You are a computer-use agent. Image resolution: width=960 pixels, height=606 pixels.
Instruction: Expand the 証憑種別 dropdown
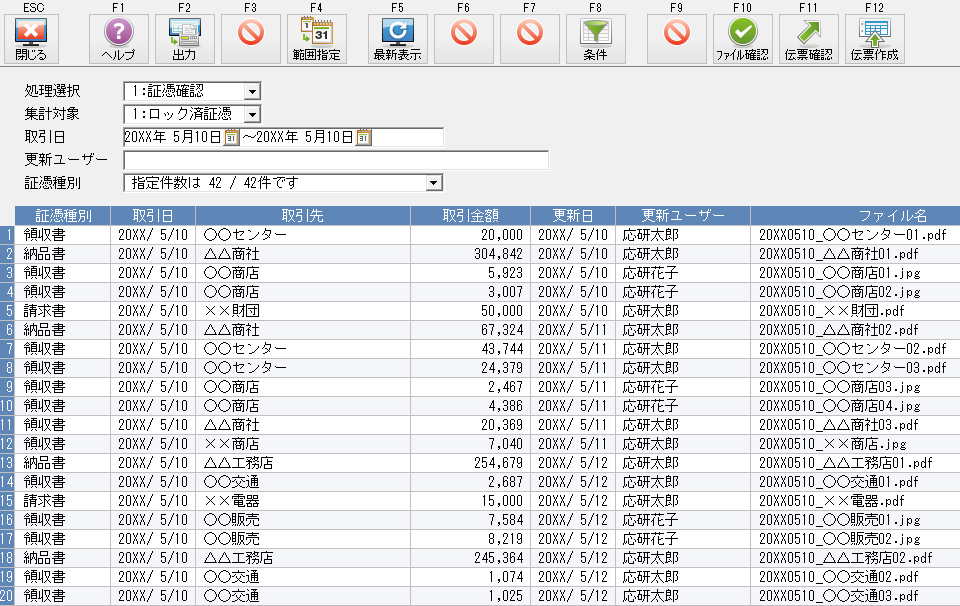tap(433, 183)
